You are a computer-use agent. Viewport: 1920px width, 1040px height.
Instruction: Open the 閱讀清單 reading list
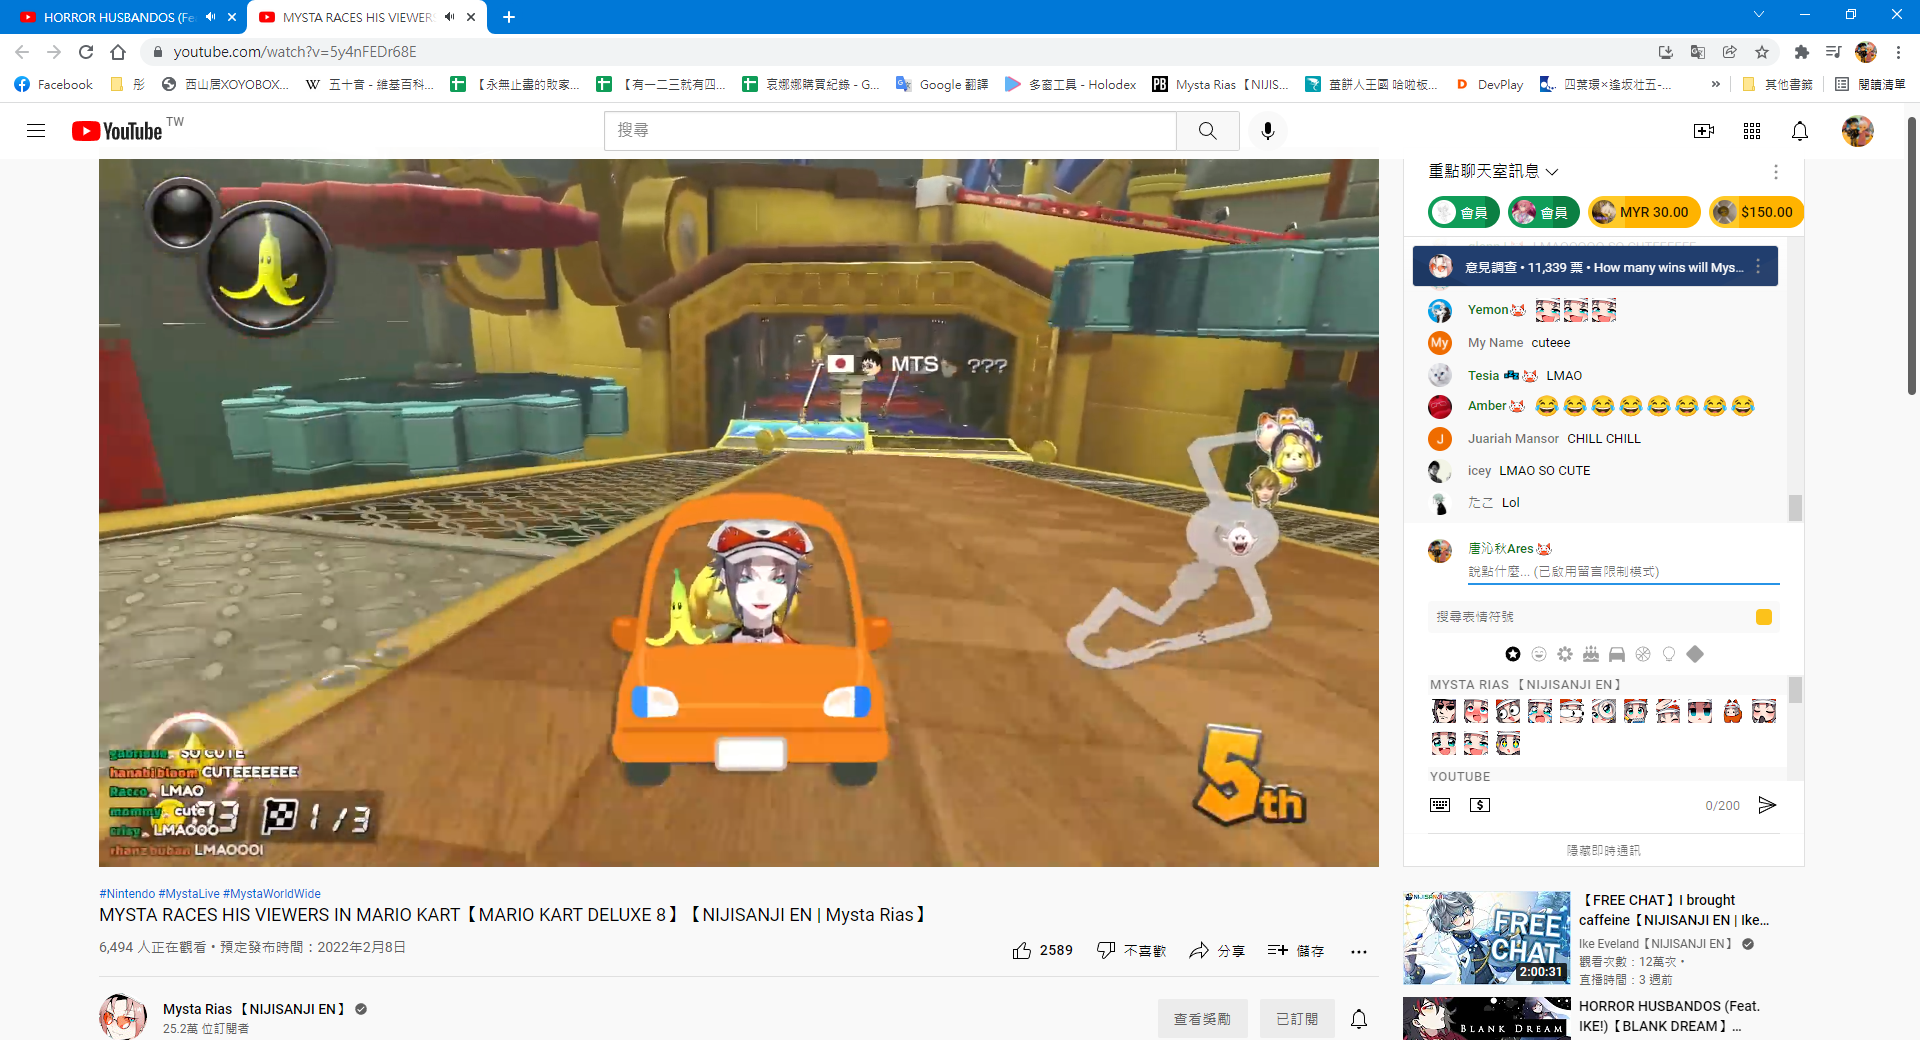(x=1870, y=84)
